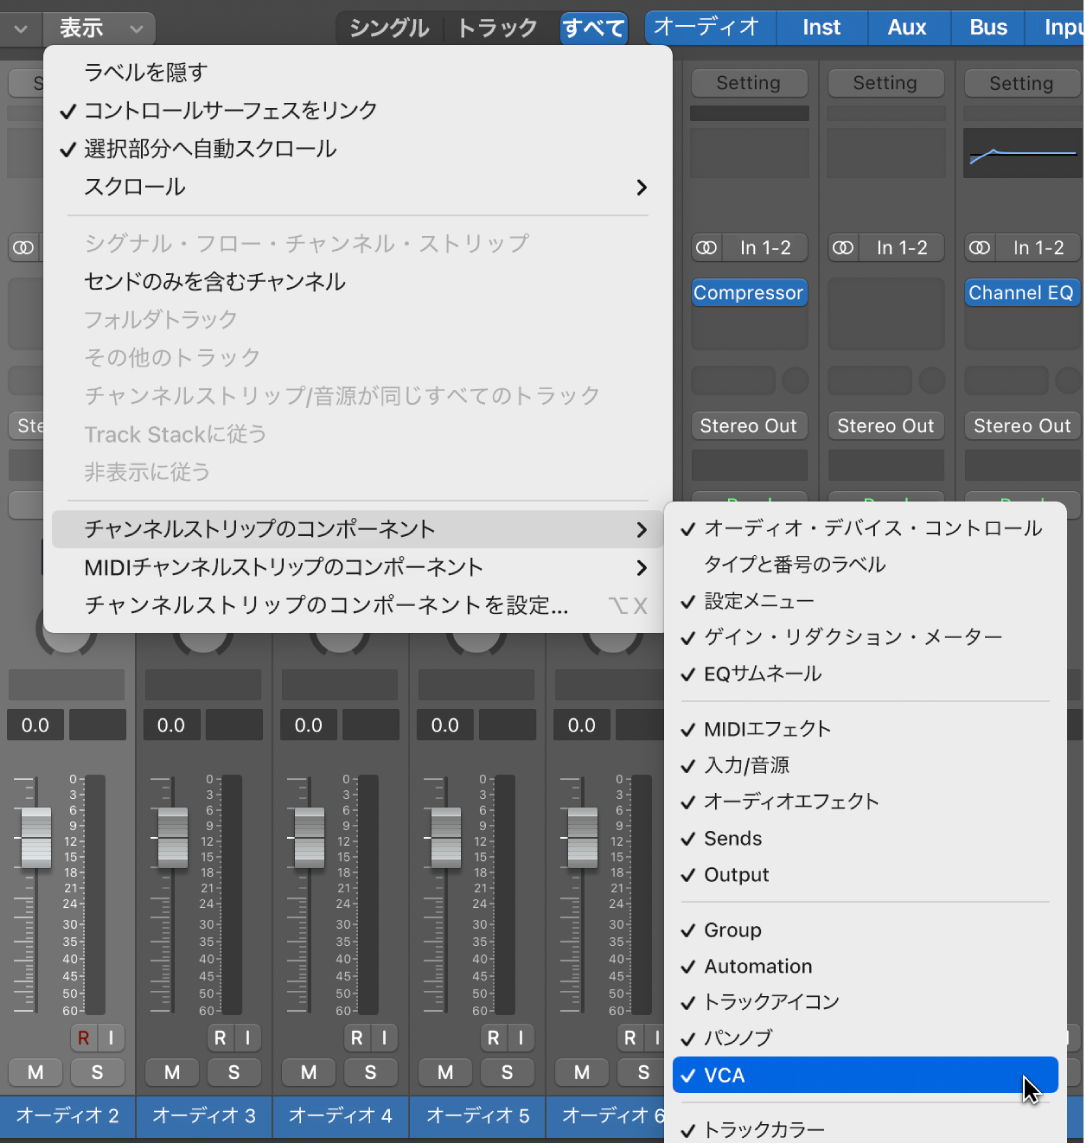Click the 0.0 gain field on オーディオ 6

581,725
